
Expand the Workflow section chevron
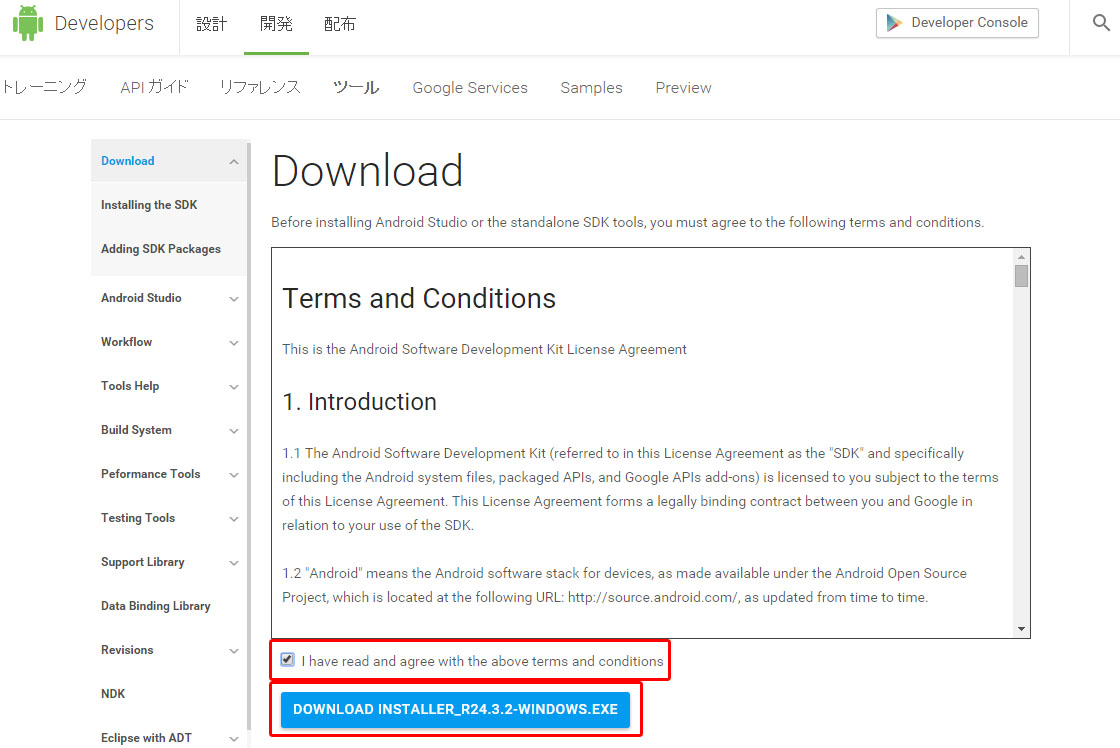[x=234, y=343]
